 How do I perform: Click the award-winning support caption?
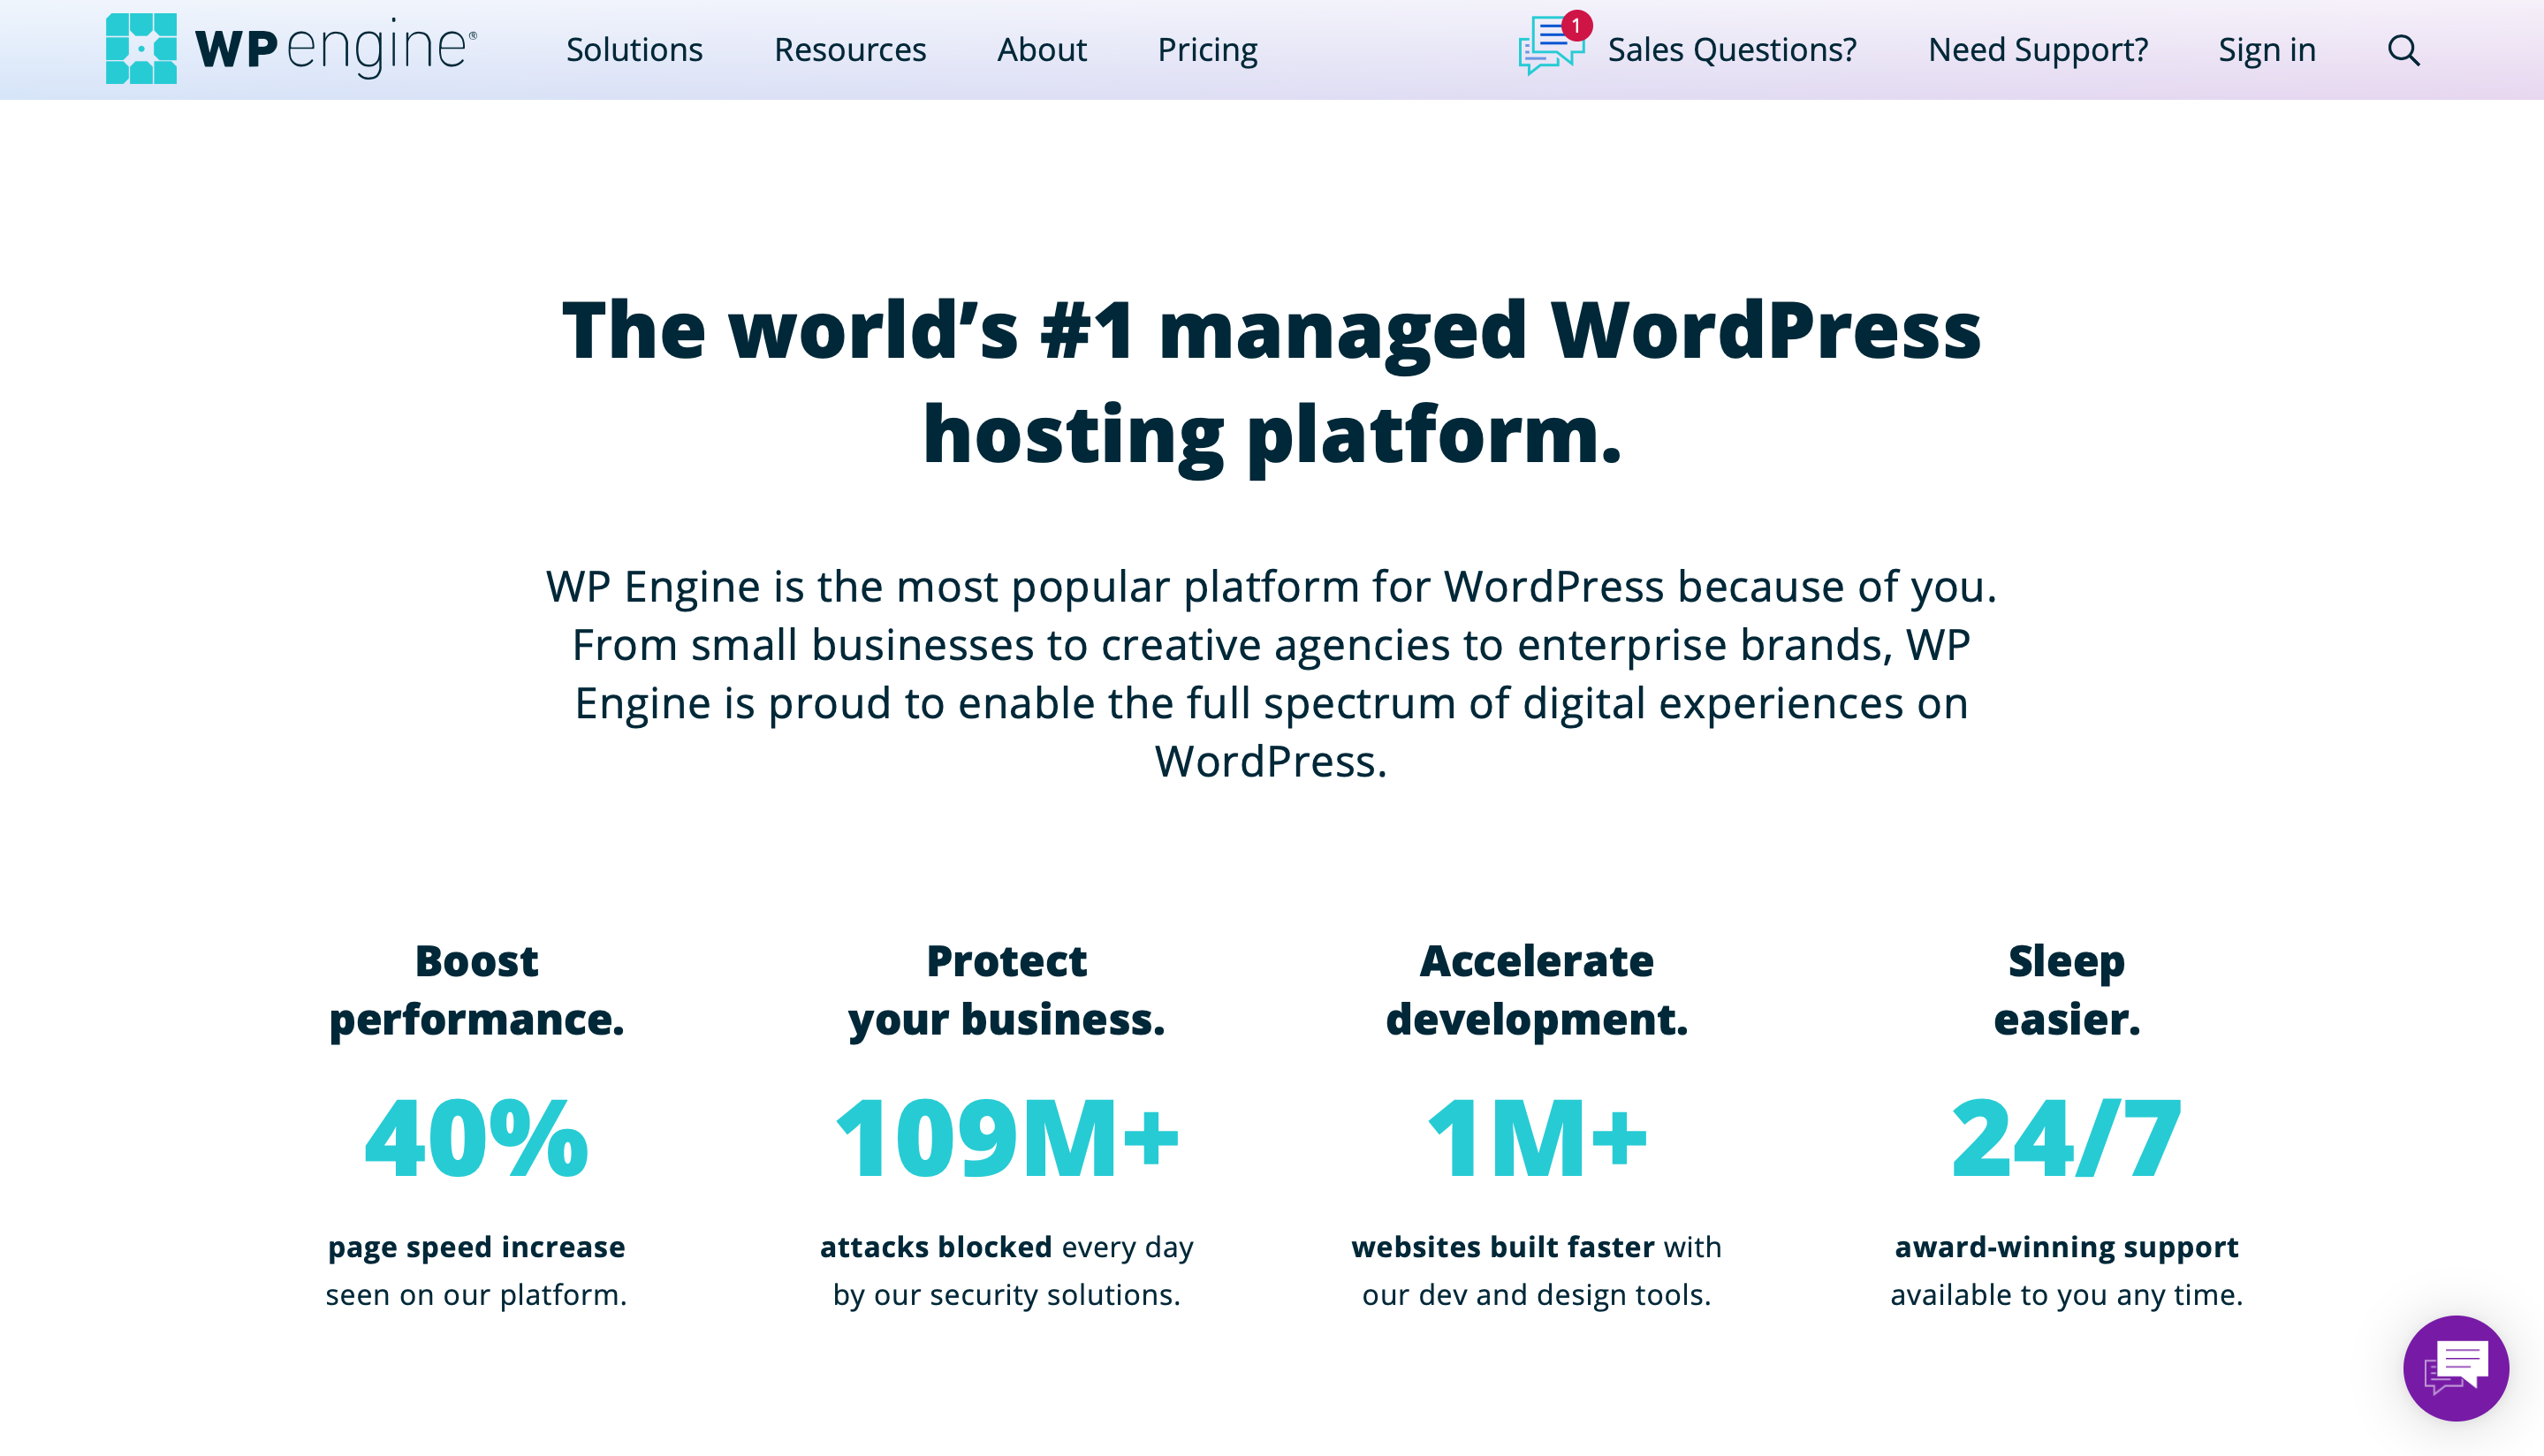[2066, 1270]
